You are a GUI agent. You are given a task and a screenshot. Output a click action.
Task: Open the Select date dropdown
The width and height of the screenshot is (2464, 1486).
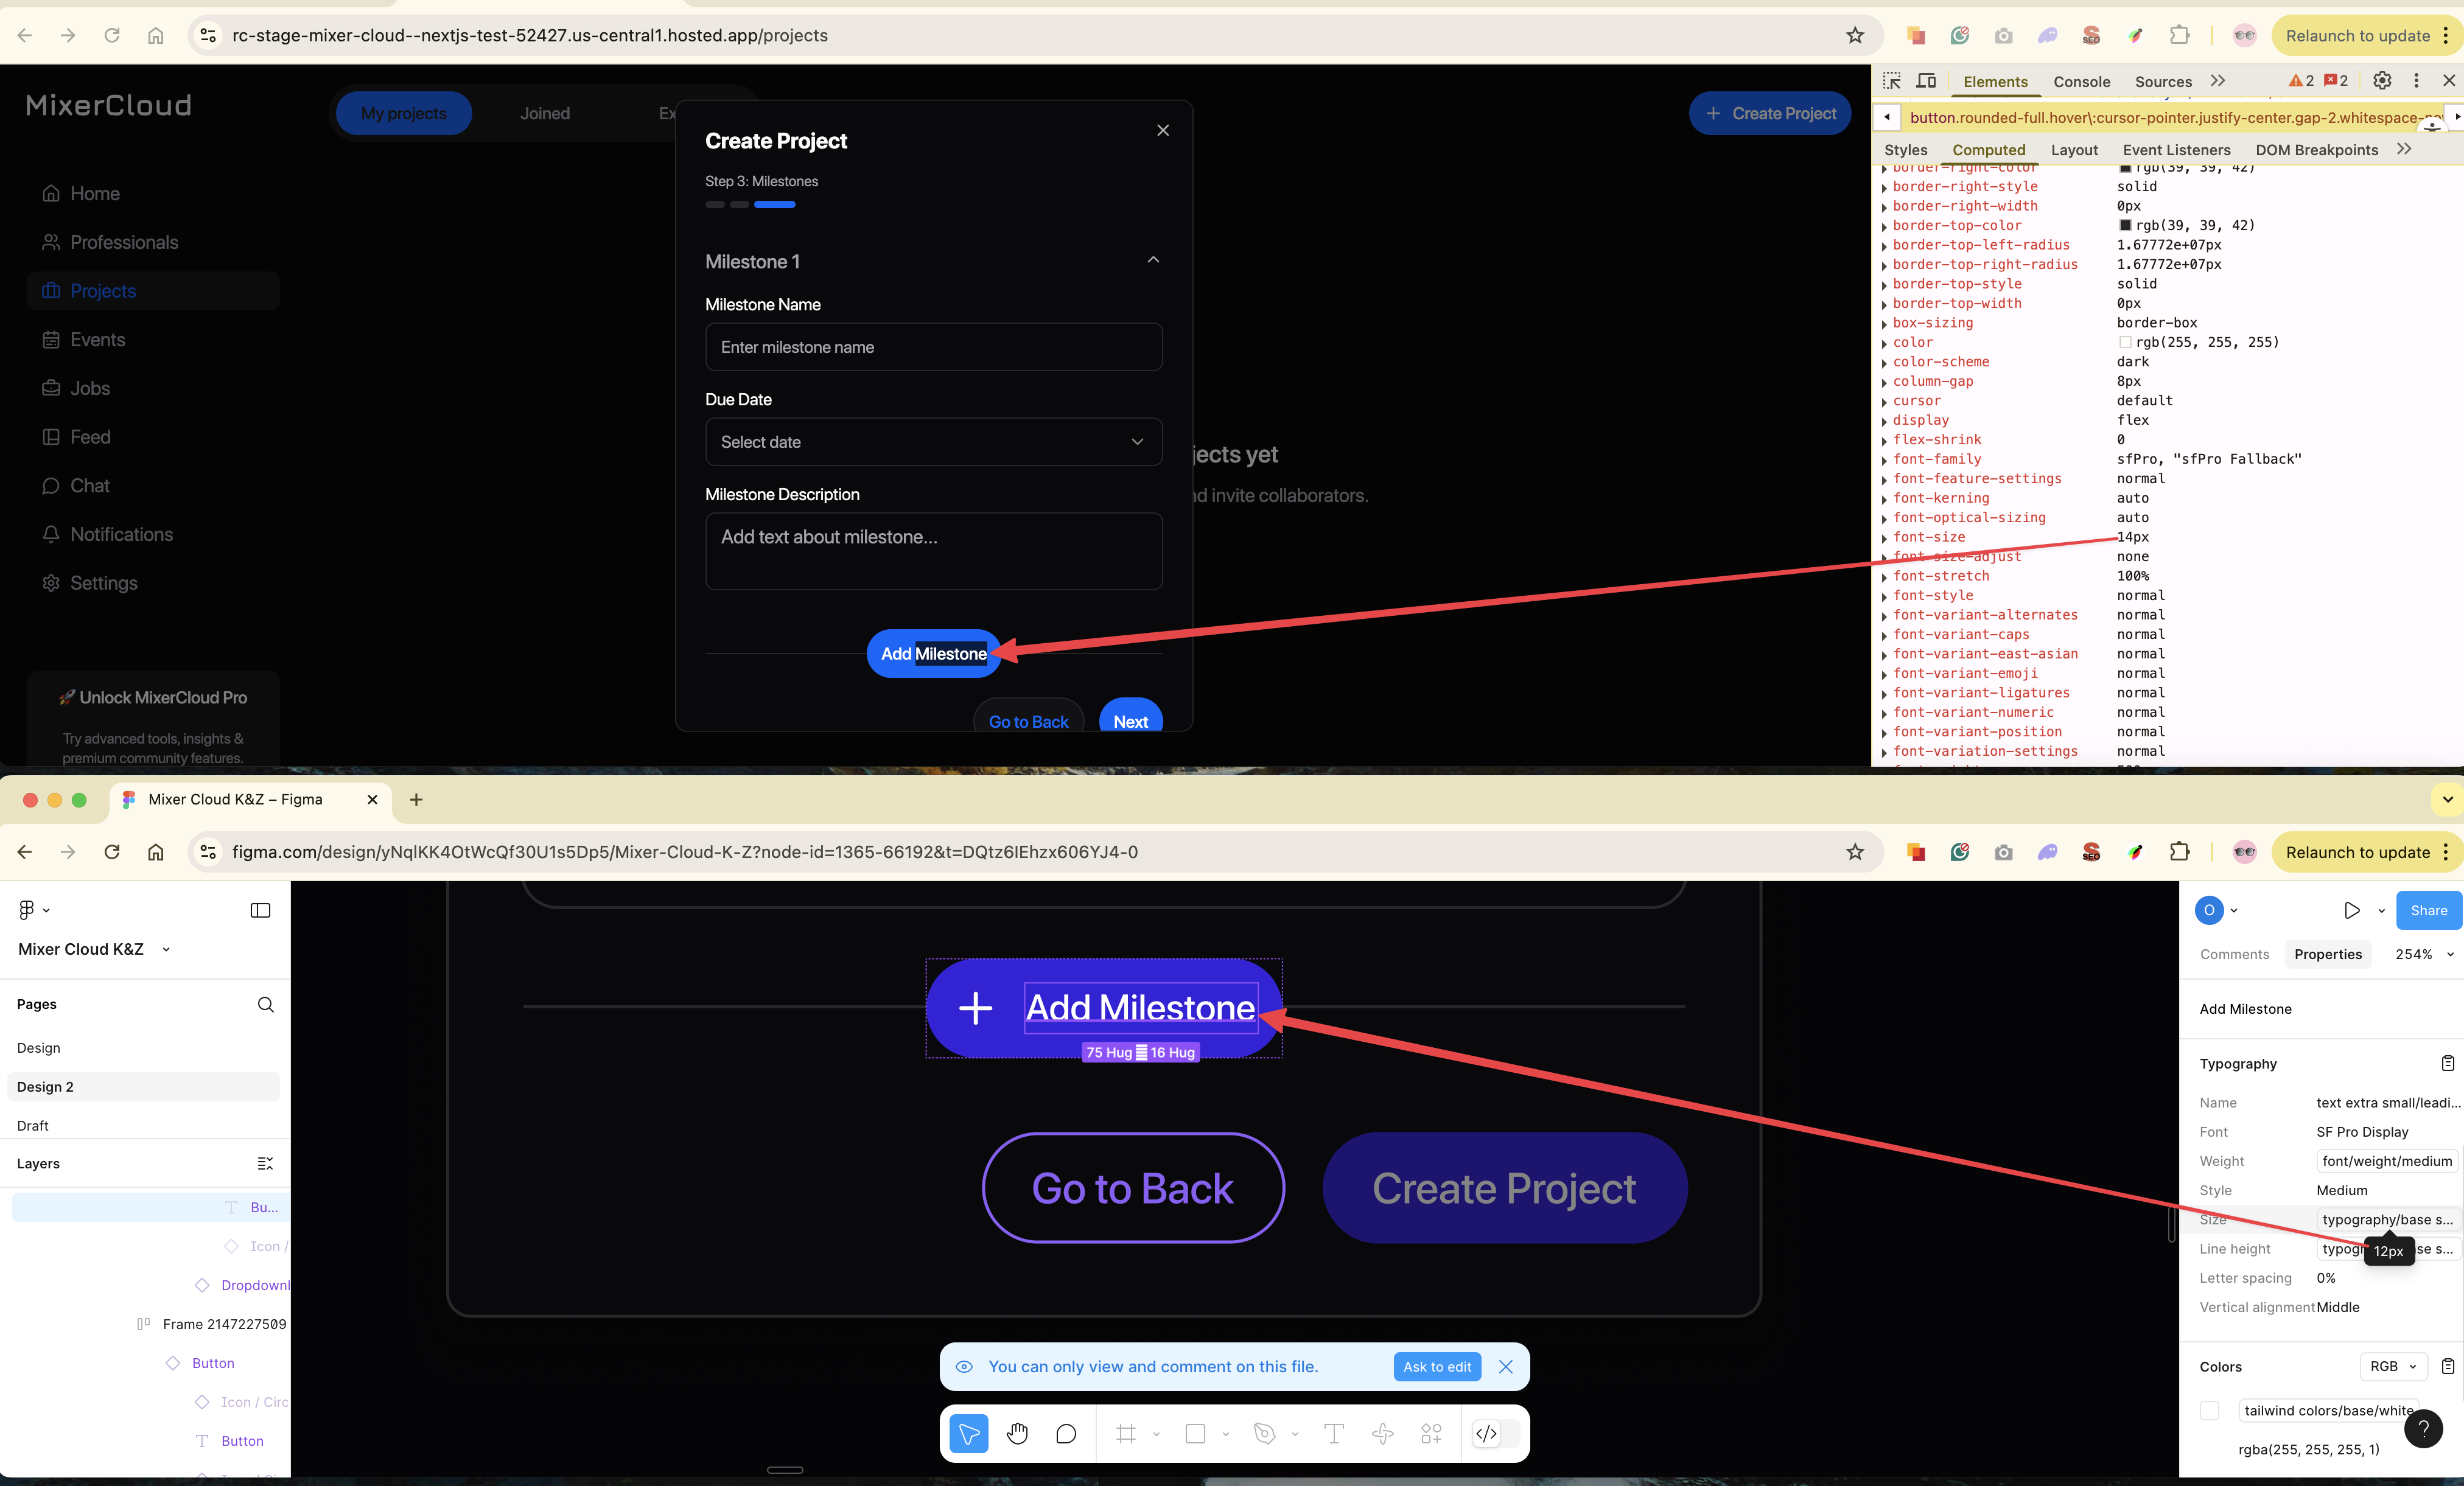point(933,442)
